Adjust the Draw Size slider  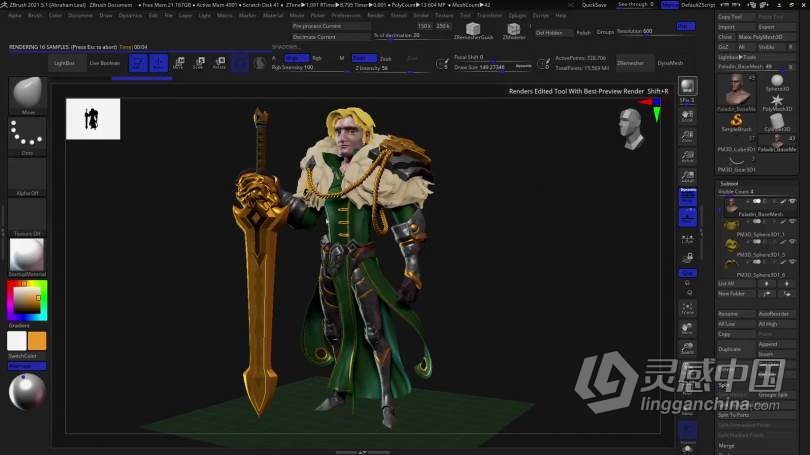[492, 67]
